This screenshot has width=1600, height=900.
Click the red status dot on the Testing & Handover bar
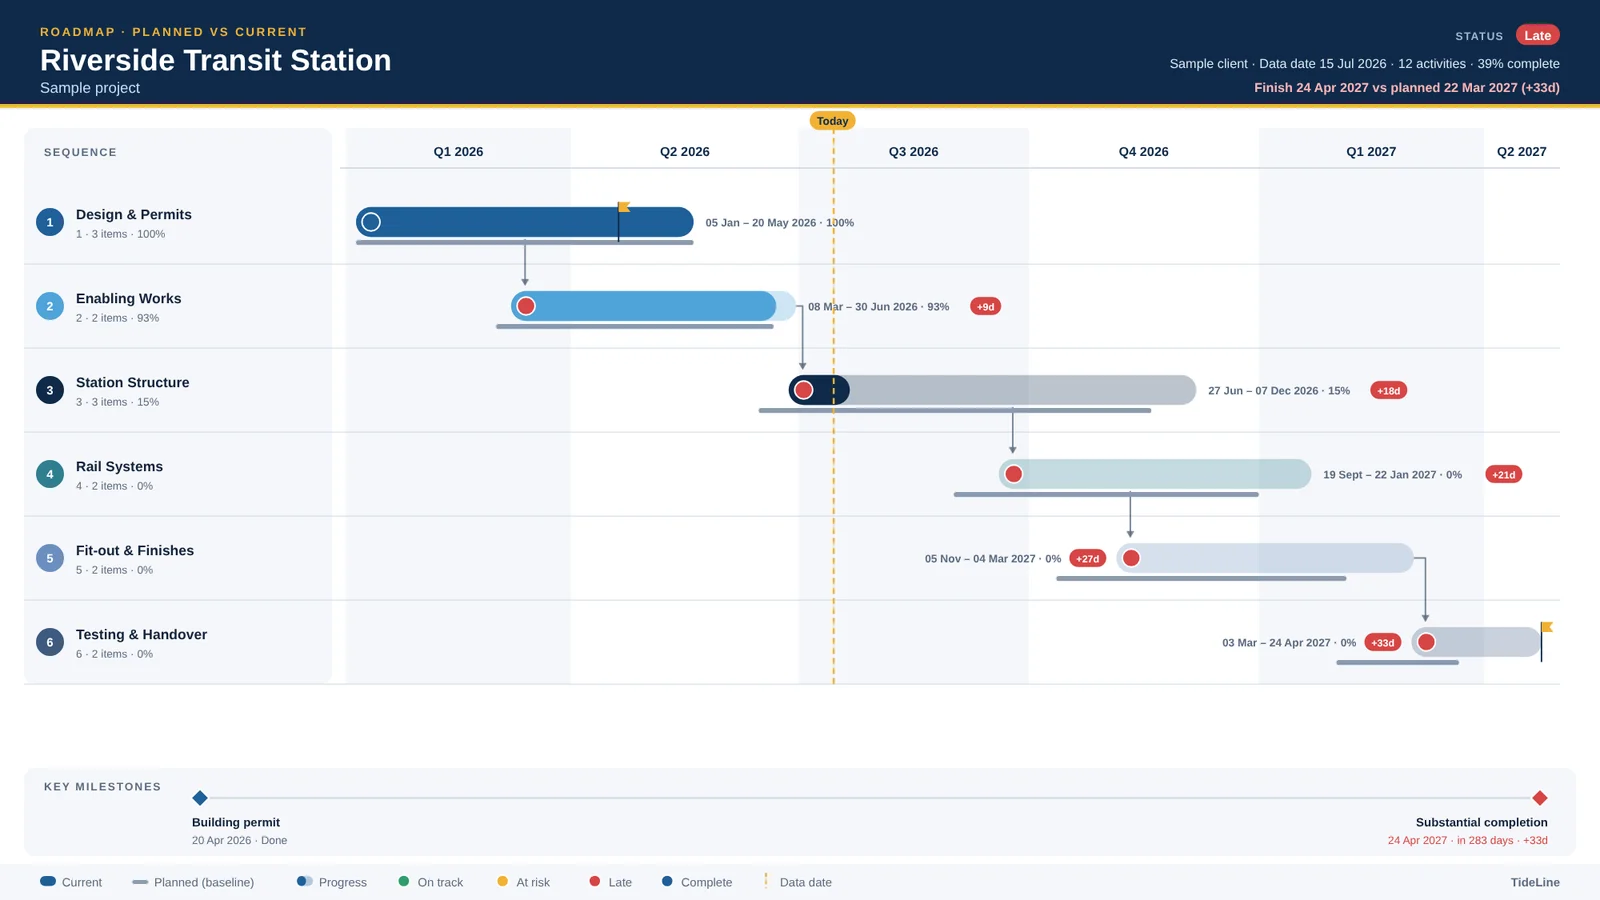(1427, 642)
